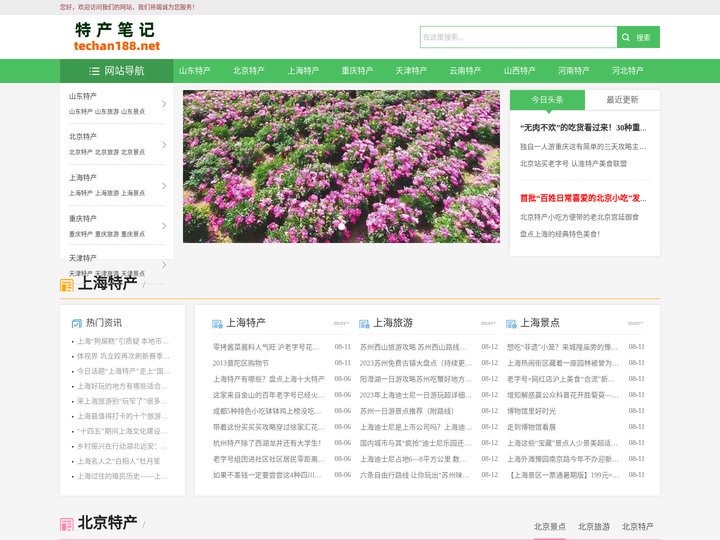Viewport: 720px width, 540px height.
Task: Open 重庆特产 in the green nav bar
Action: pyautogui.click(x=357, y=71)
